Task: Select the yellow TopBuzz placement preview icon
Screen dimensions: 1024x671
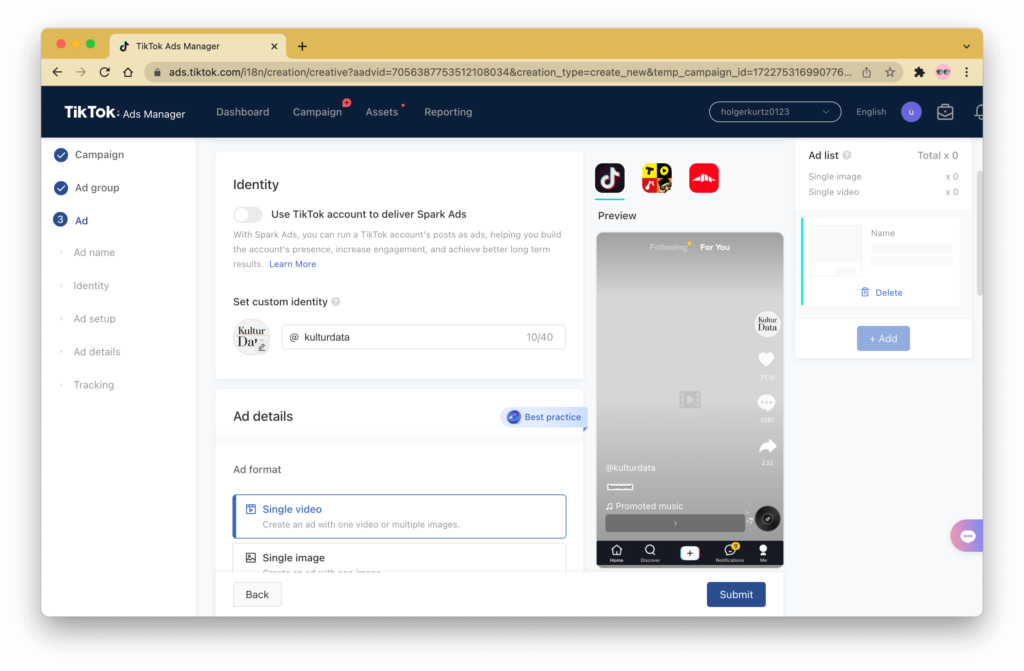Action: [x=656, y=178]
